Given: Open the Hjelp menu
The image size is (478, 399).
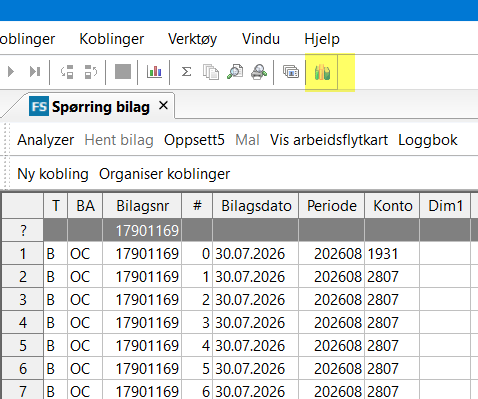Looking at the screenshot, I should (322, 39).
